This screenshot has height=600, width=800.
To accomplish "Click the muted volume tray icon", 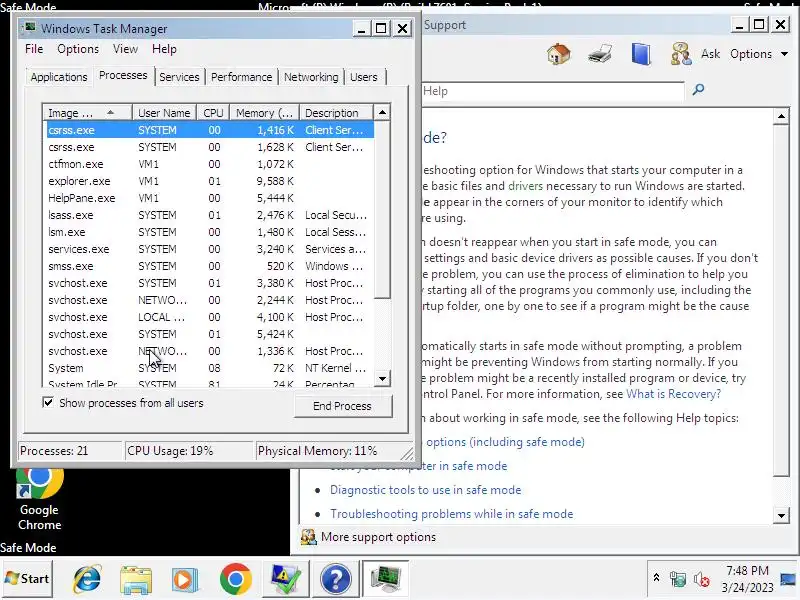I will pos(702,579).
